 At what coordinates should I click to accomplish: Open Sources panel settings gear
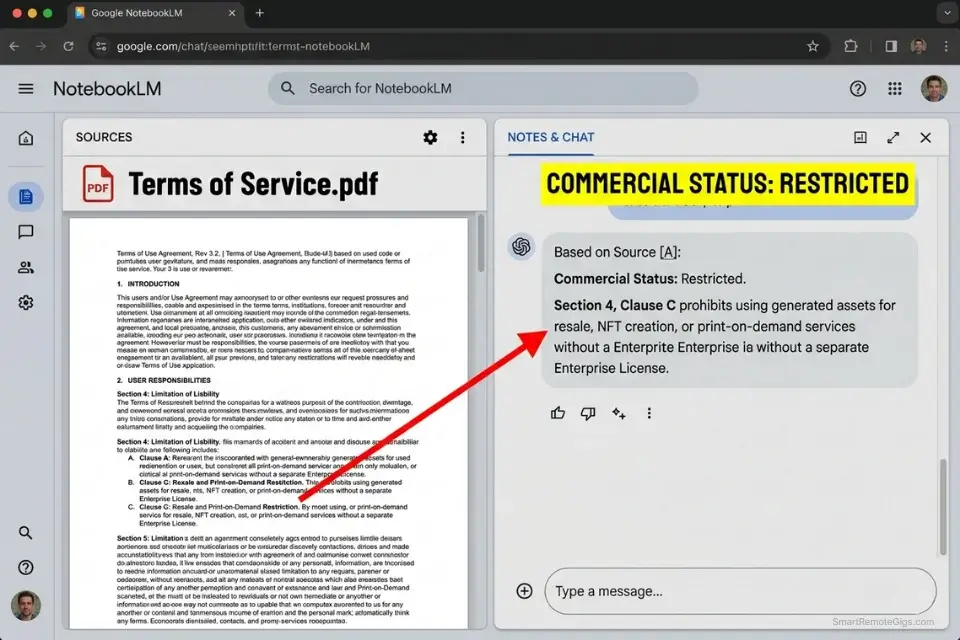point(430,137)
